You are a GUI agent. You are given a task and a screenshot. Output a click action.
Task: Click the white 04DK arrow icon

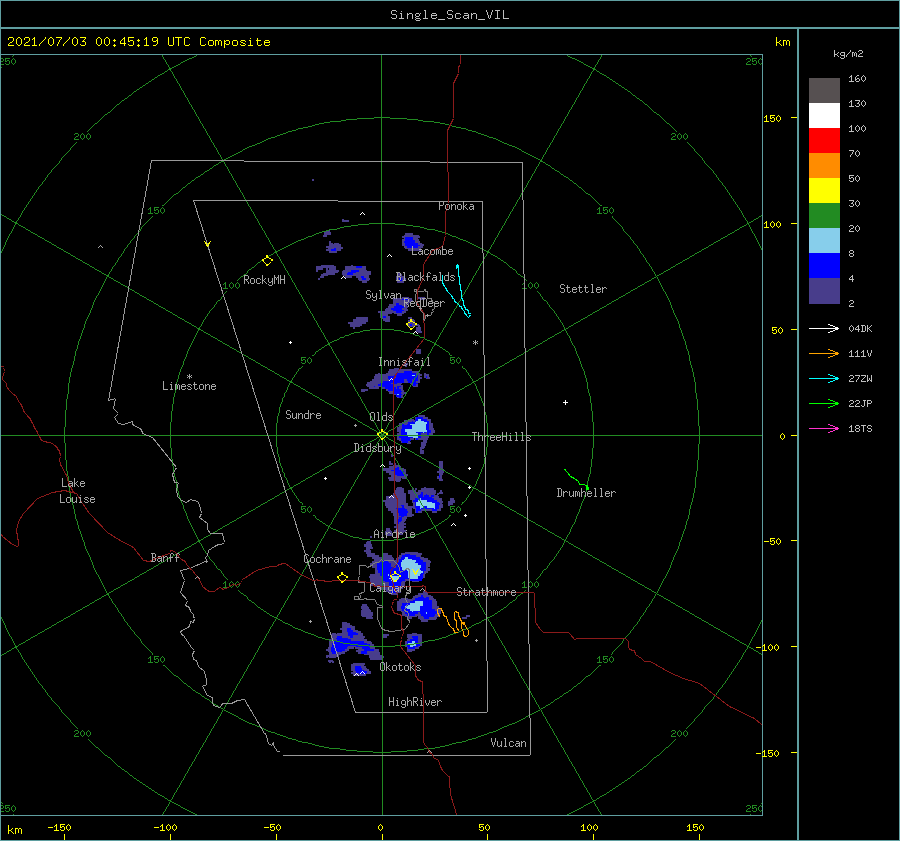(824, 328)
